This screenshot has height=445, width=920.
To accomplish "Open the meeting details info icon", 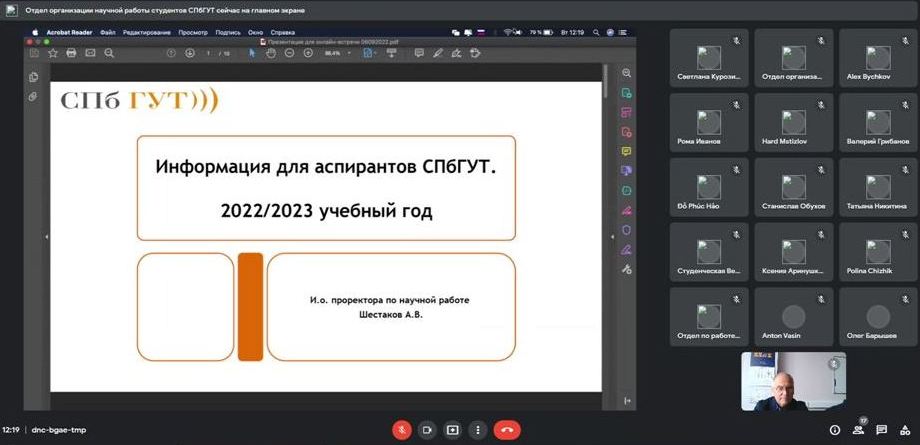I will click(835, 430).
